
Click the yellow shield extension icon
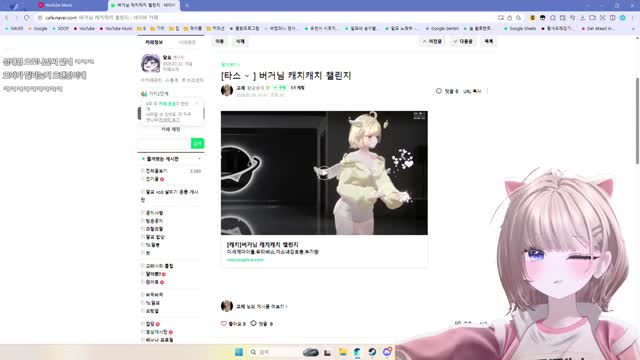click(532, 18)
